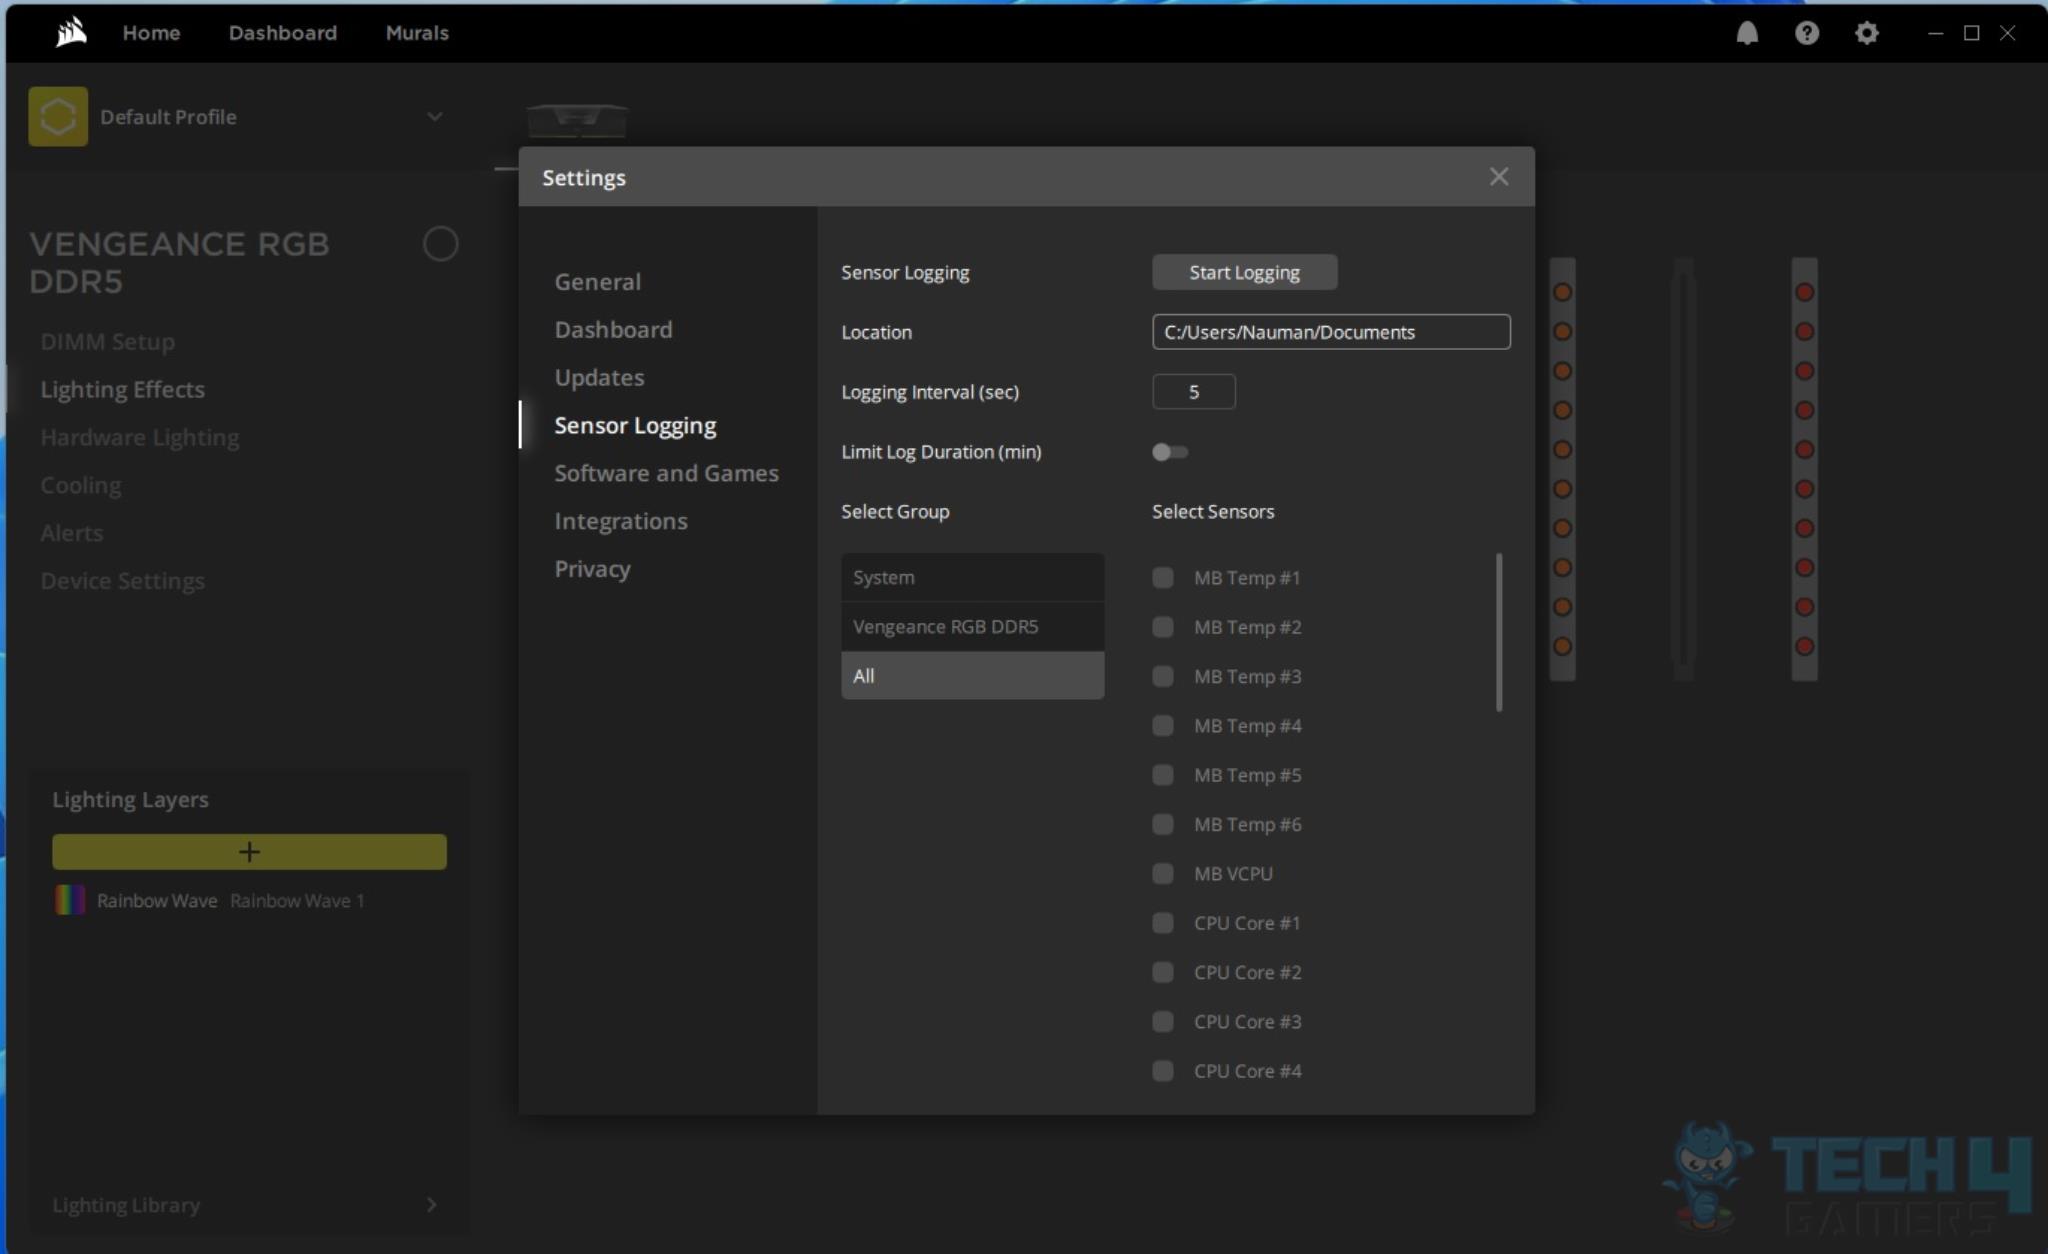Click the Rainbow Wave color layer icon

[70, 900]
